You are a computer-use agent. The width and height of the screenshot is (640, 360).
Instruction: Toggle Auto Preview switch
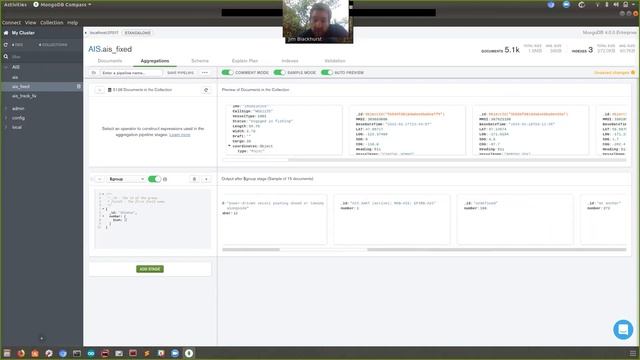(327, 72)
